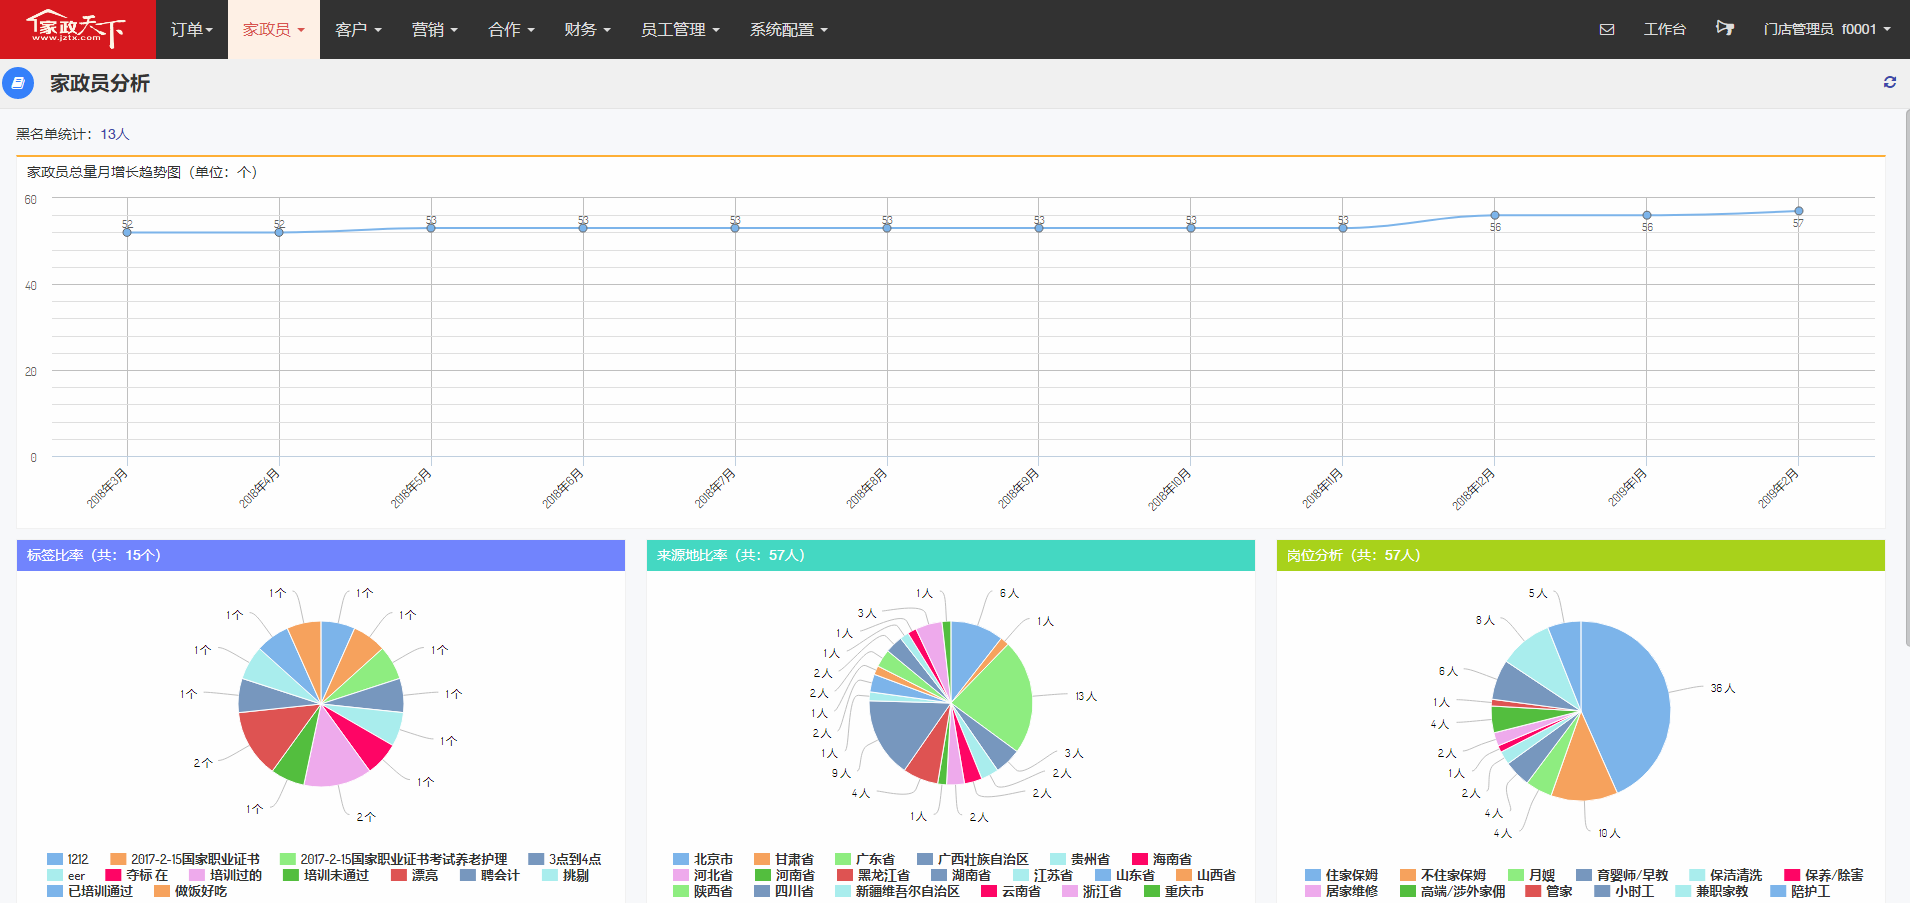The image size is (1910, 903).
Task: Toggle the 云南省 legend entry
Action: click(1011, 891)
